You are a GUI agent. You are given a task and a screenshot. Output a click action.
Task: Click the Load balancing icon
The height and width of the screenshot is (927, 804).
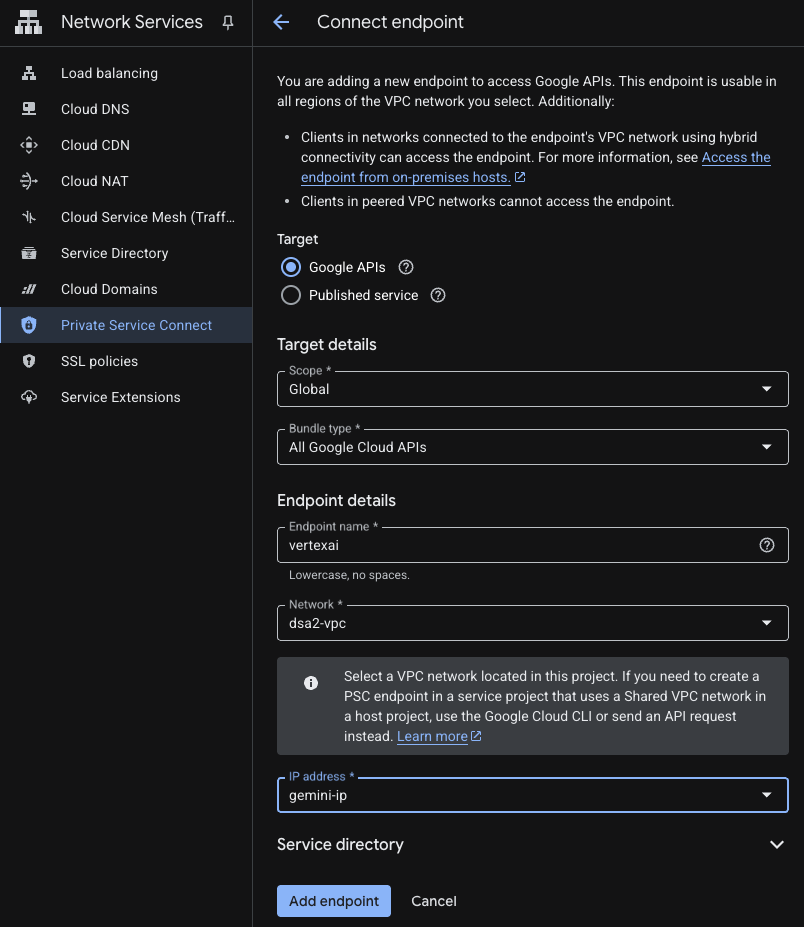click(29, 73)
